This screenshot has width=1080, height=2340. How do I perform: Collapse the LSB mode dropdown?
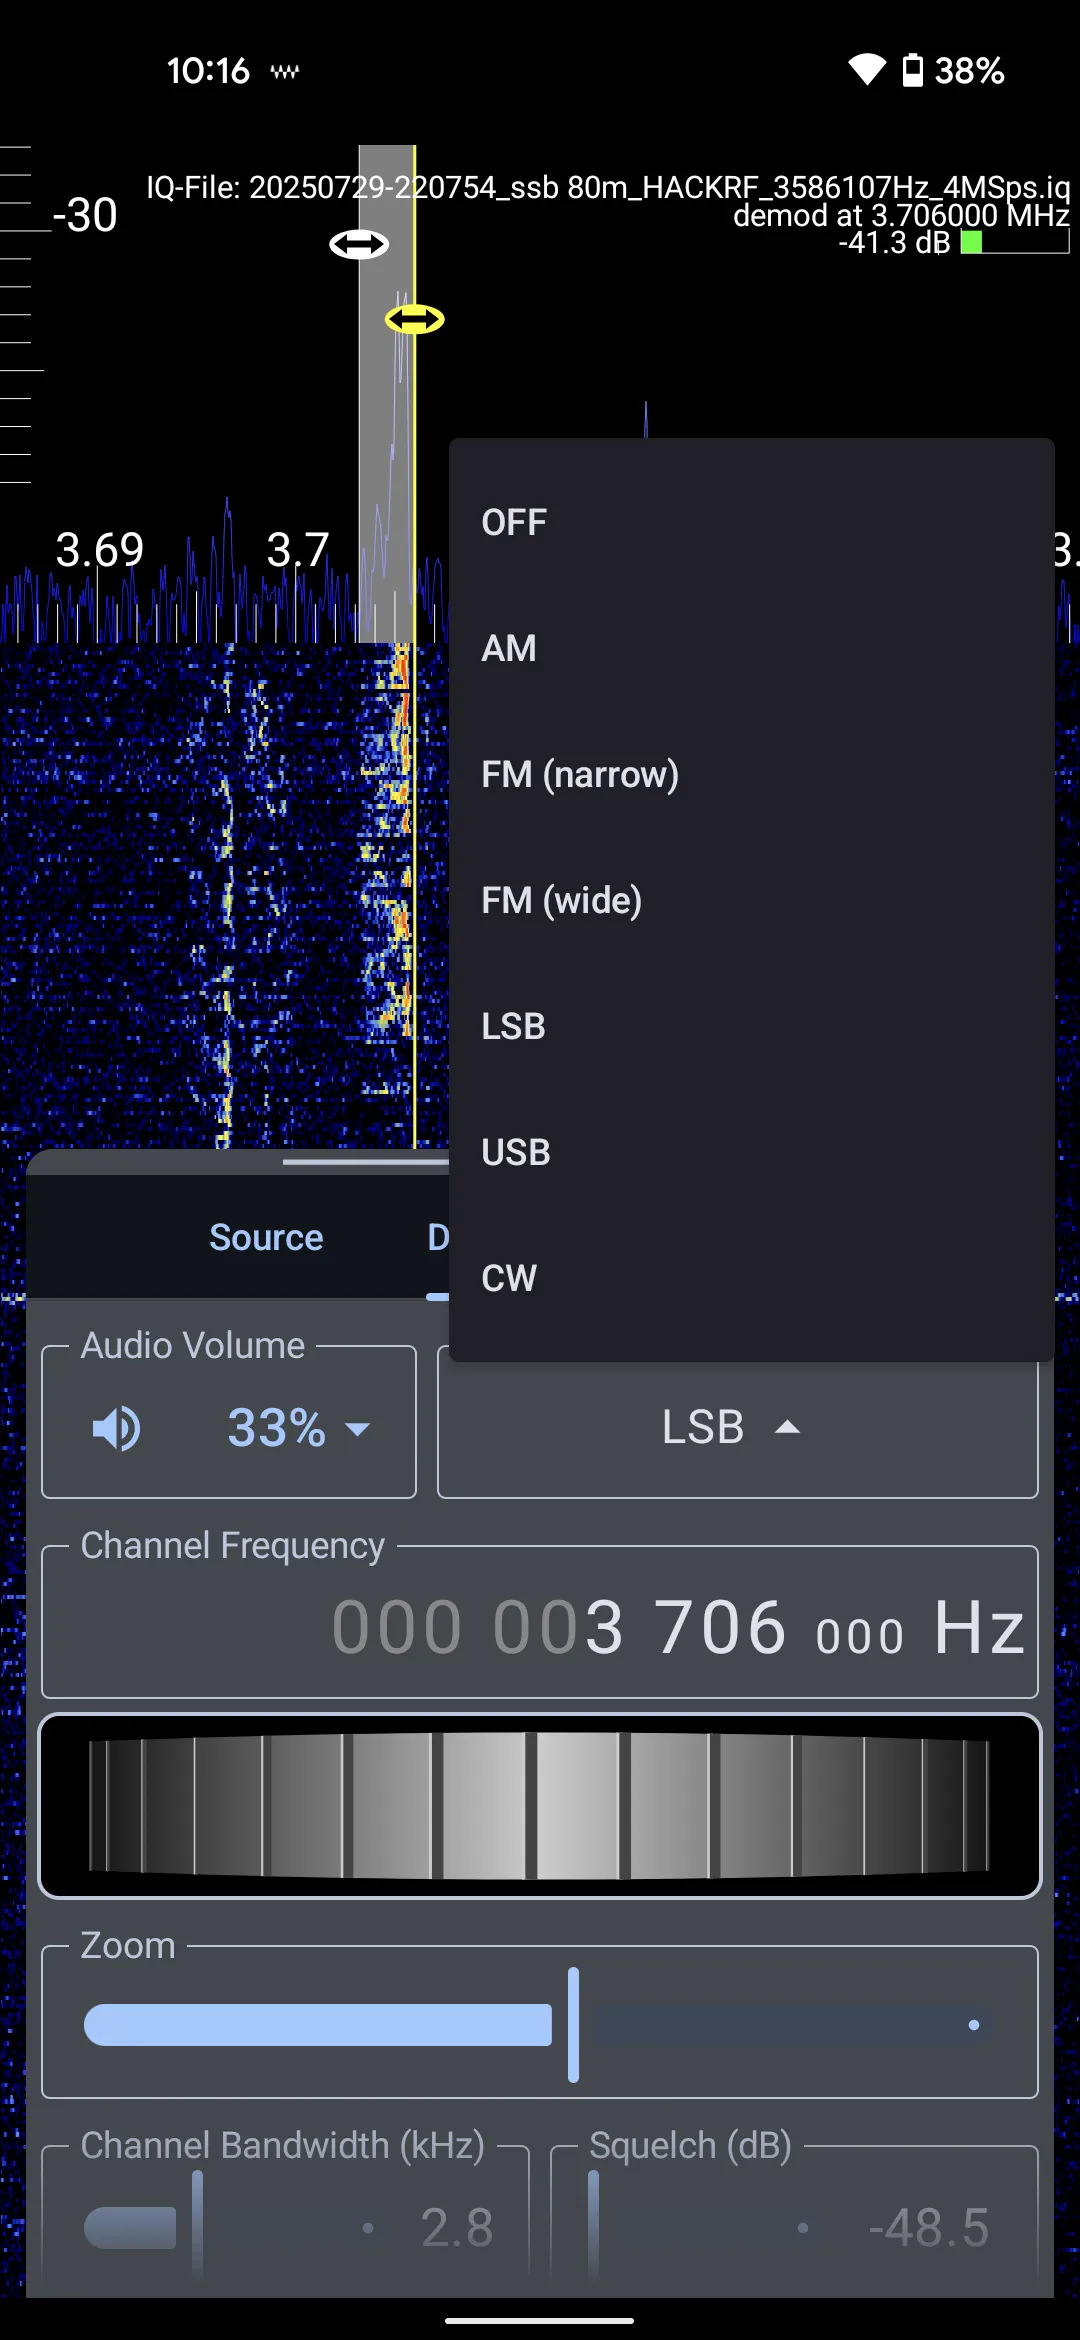[737, 1428]
